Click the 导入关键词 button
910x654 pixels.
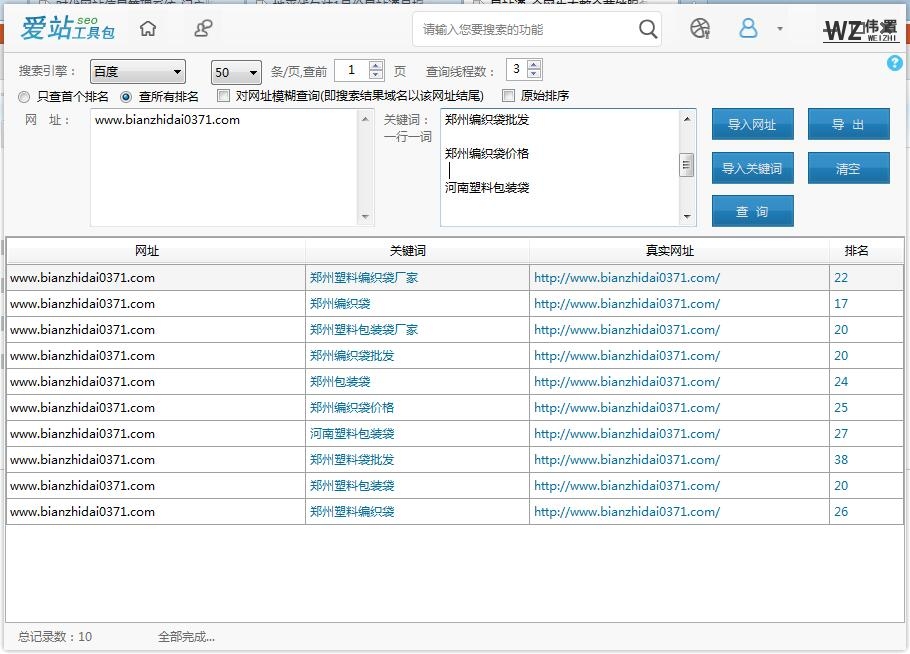752,168
